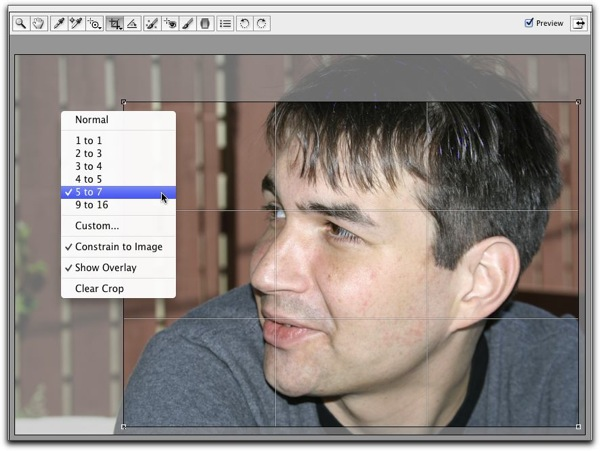Image resolution: width=600 pixels, height=451 pixels.
Task: Choose the Straighten tool
Action: tap(133, 23)
